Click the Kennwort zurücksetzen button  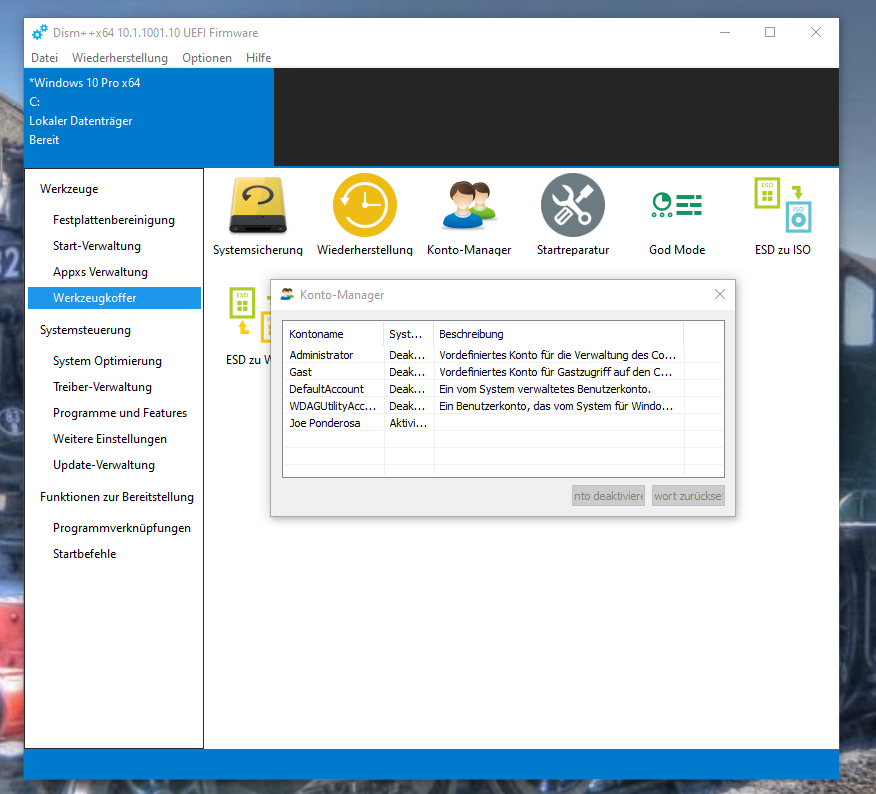tap(688, 496)
